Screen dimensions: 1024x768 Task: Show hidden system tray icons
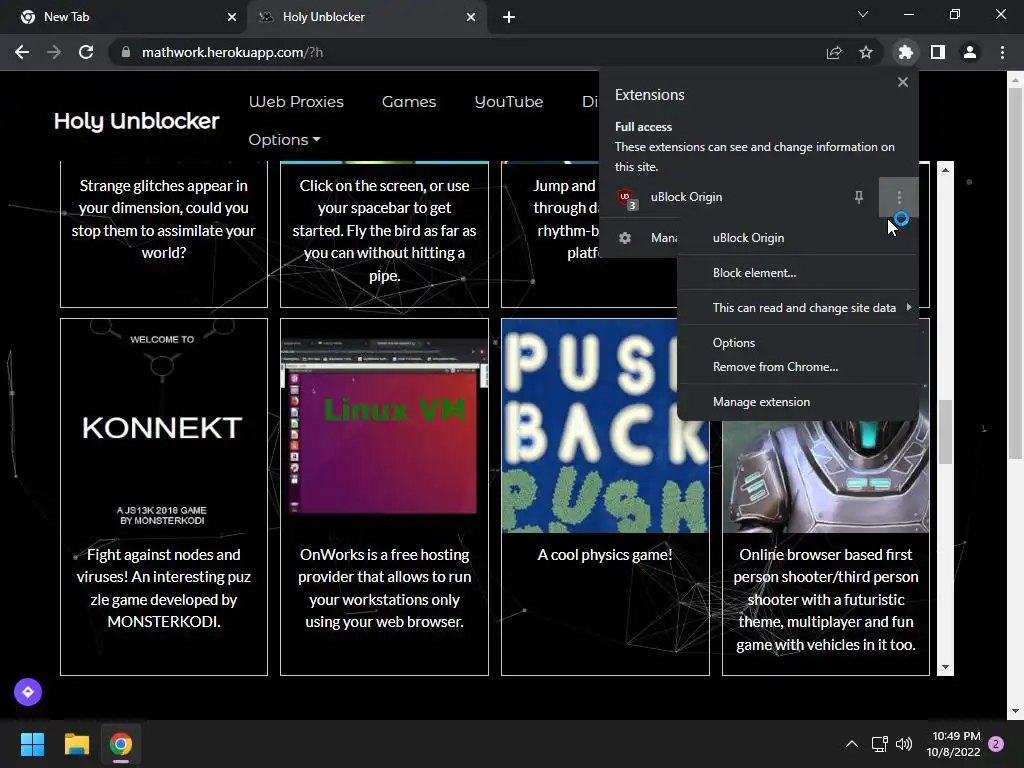tap(852, 744)
